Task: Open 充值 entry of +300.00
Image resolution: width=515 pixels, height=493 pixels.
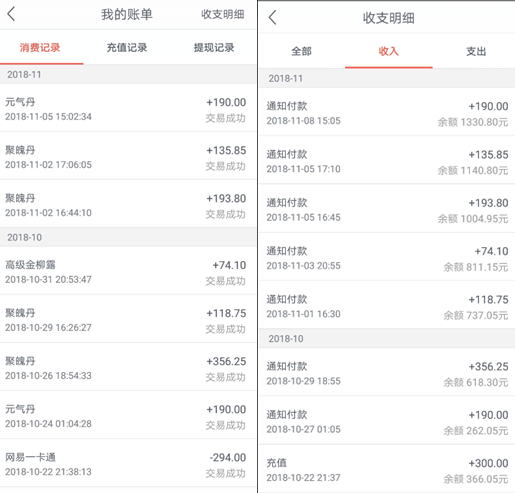Action: point(387,469)
